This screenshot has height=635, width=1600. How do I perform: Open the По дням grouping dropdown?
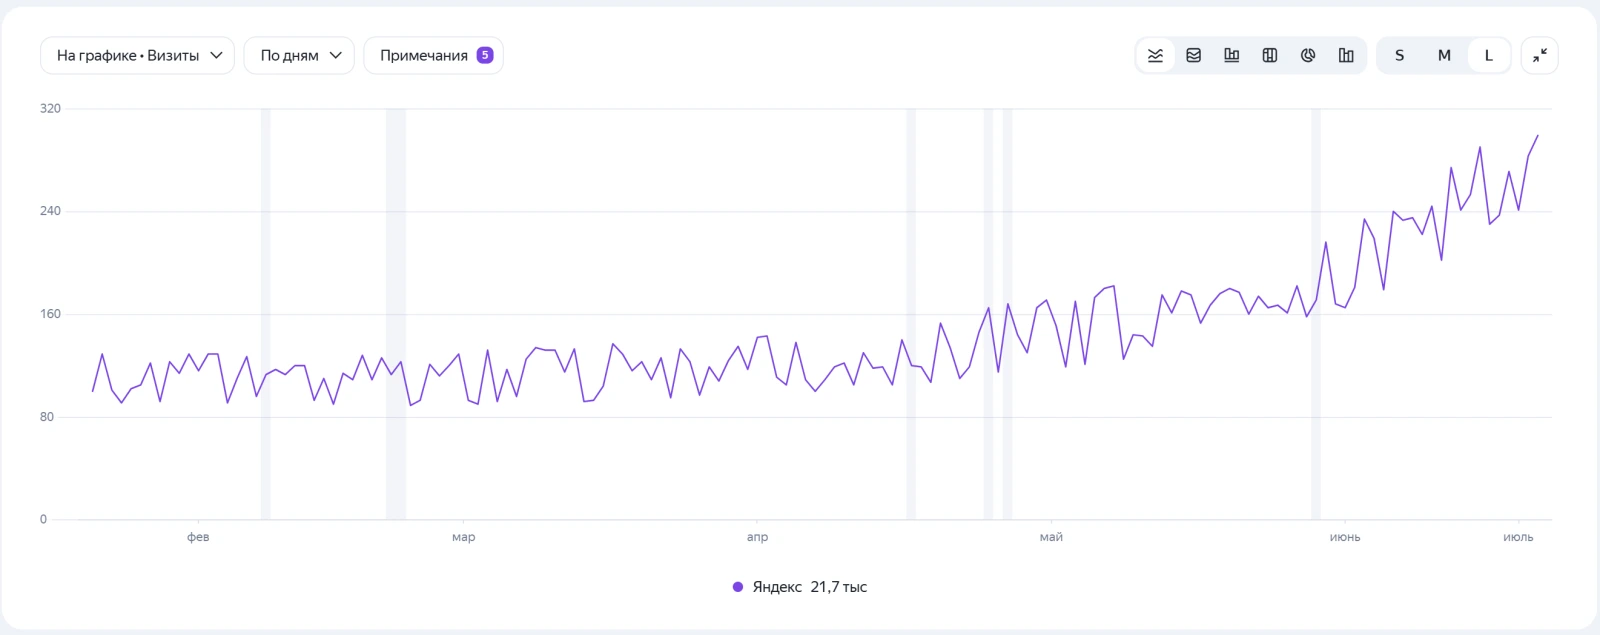pyautogui.click(x=299, y=55)
